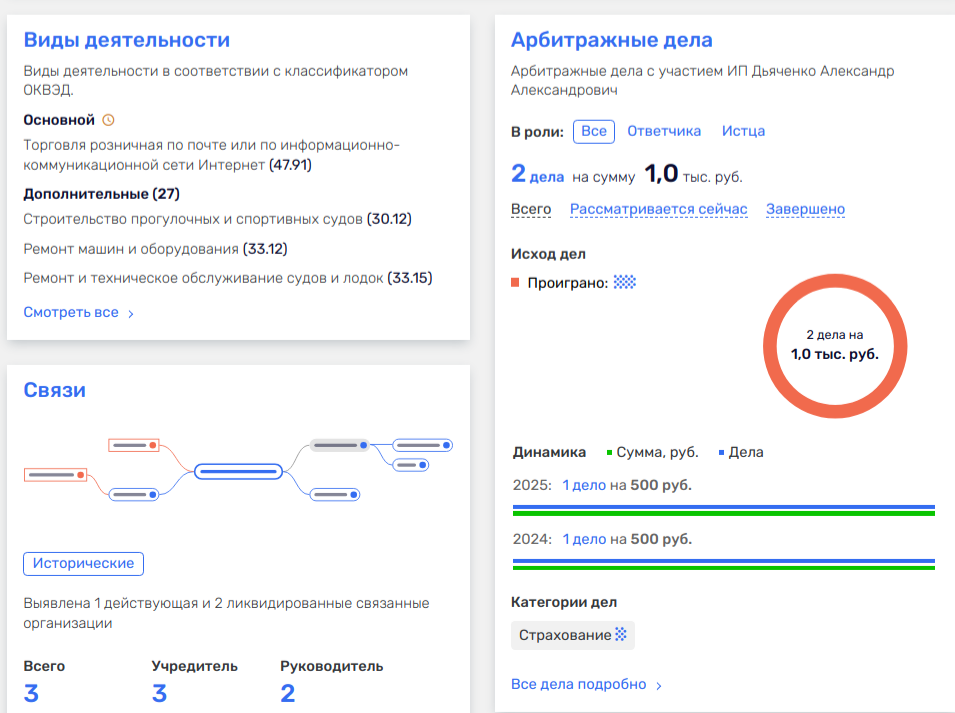Click the red Проиграно legend square
955x713 pixels.
point(515,283)
